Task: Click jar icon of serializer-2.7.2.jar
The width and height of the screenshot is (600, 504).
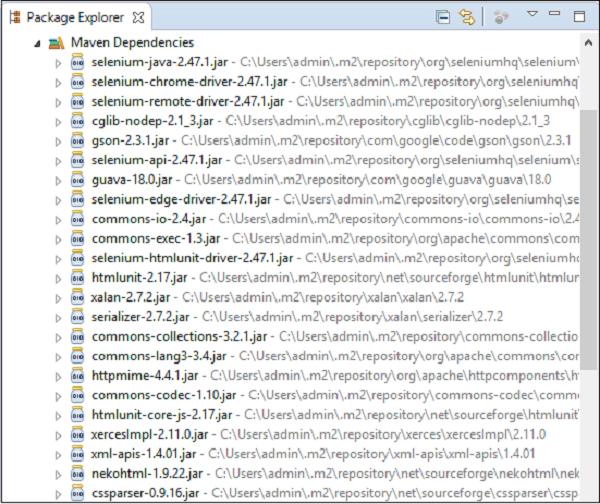Action: (78, 317)
